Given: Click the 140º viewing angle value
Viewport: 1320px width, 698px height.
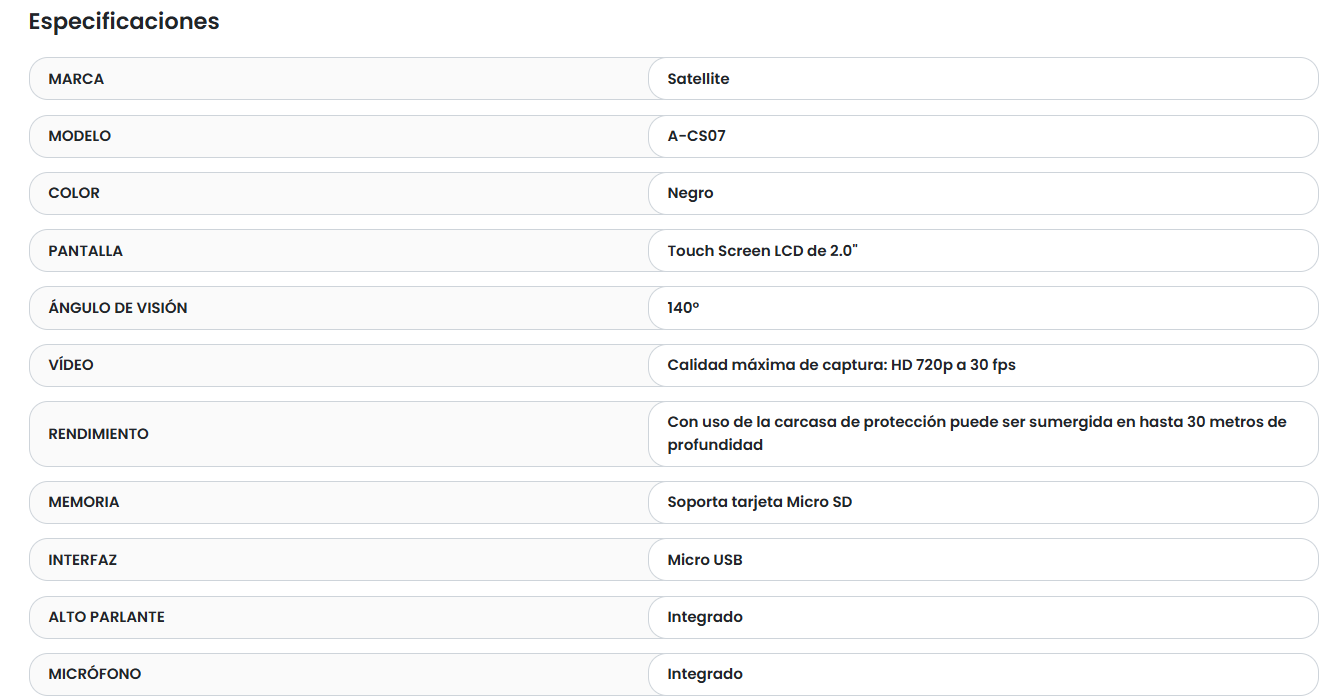Looking at the screenshot, I should point(683,308).
